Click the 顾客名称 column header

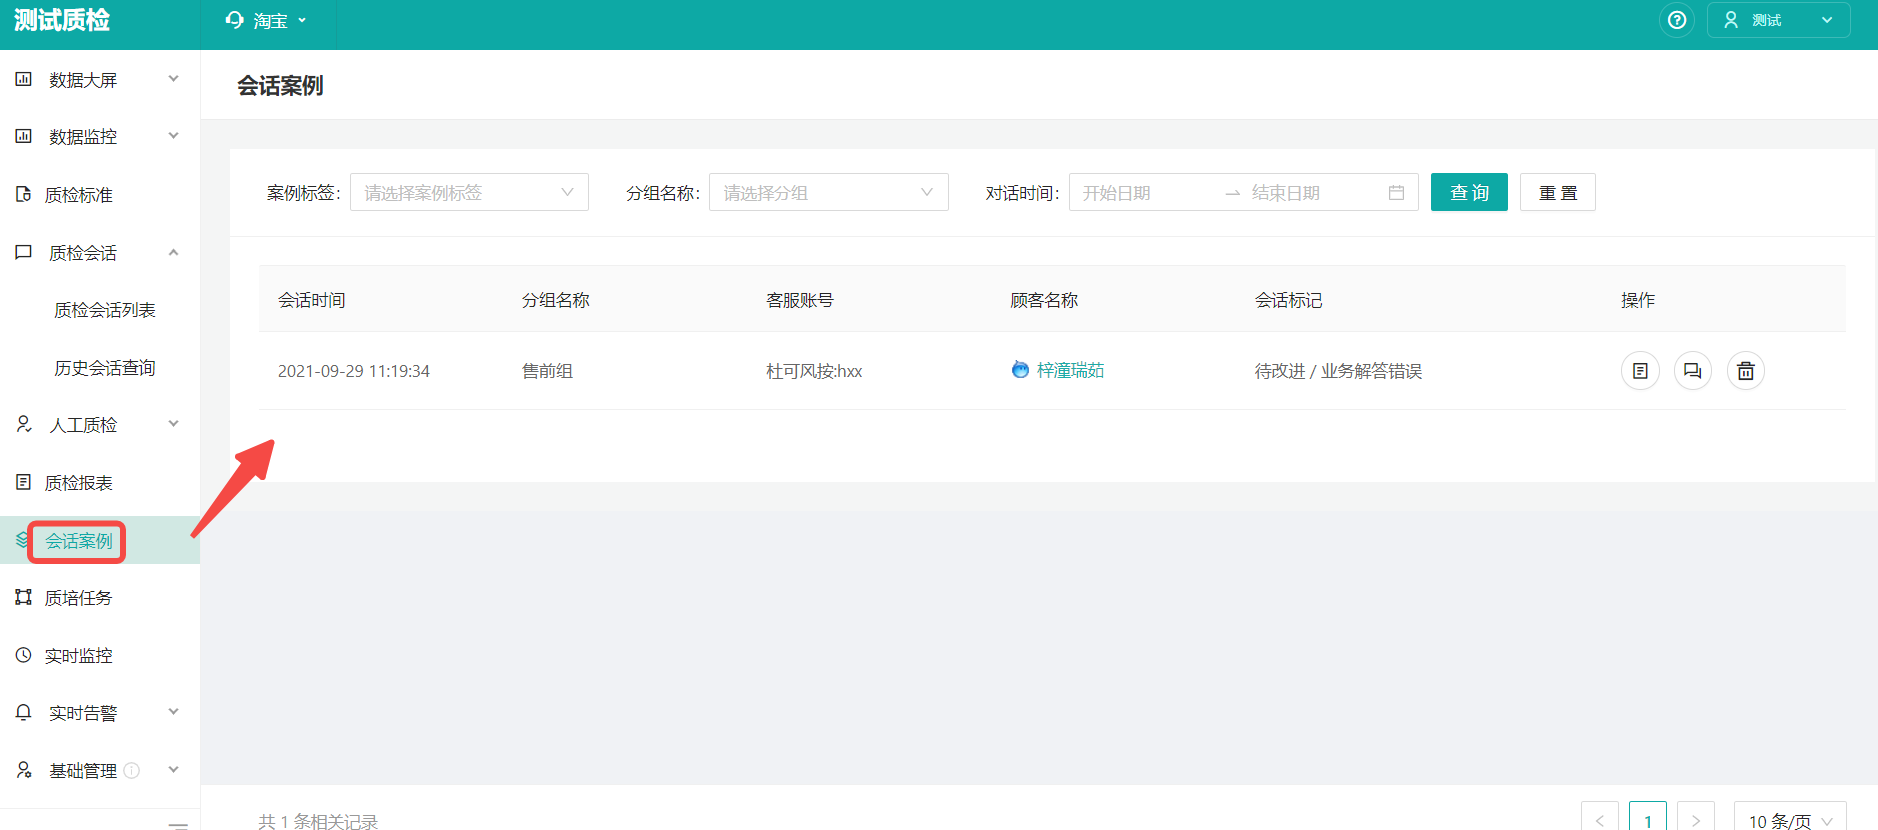click(1044, 300)
